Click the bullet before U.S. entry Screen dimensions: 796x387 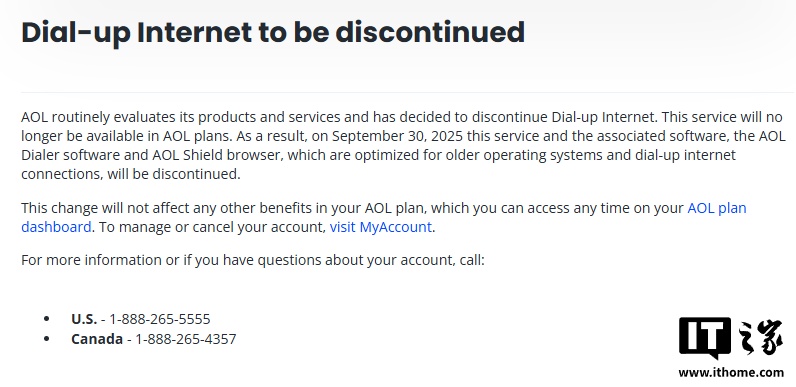tap(47, 319)
